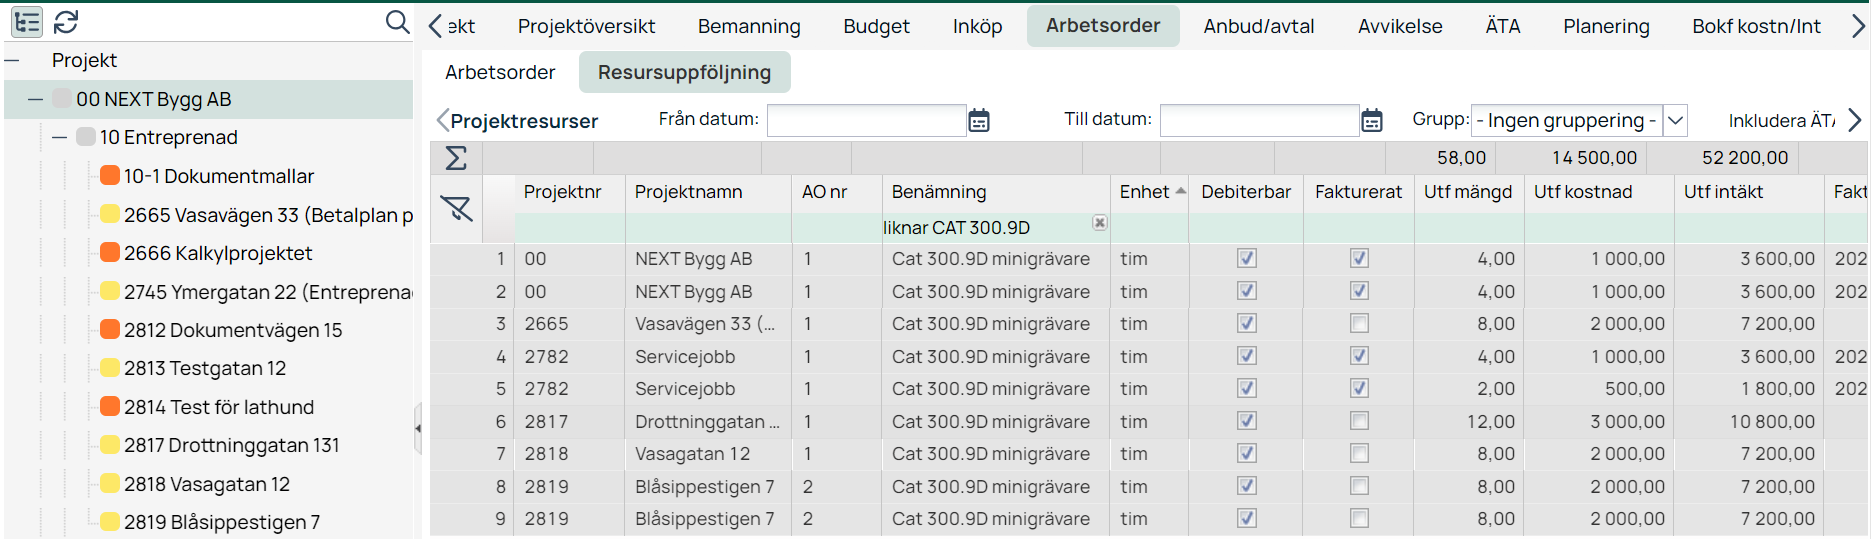The image size is (1871, 539).
Task: Open calendar picker for Till datum
Action: tap(1372, 121)
